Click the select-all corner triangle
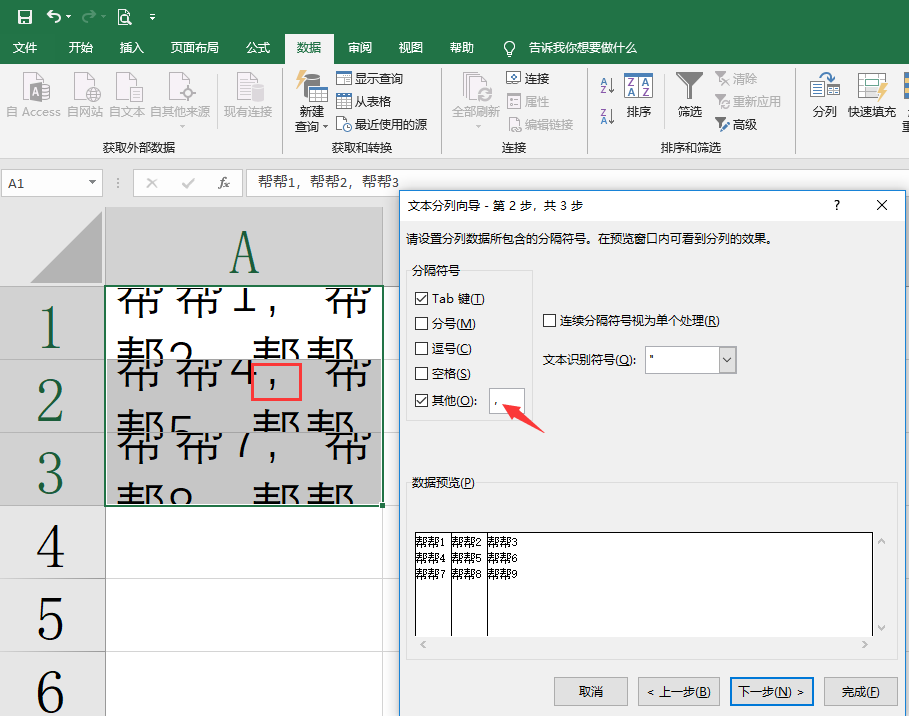Viewport: 909px width, 716px height. (67, 248)
